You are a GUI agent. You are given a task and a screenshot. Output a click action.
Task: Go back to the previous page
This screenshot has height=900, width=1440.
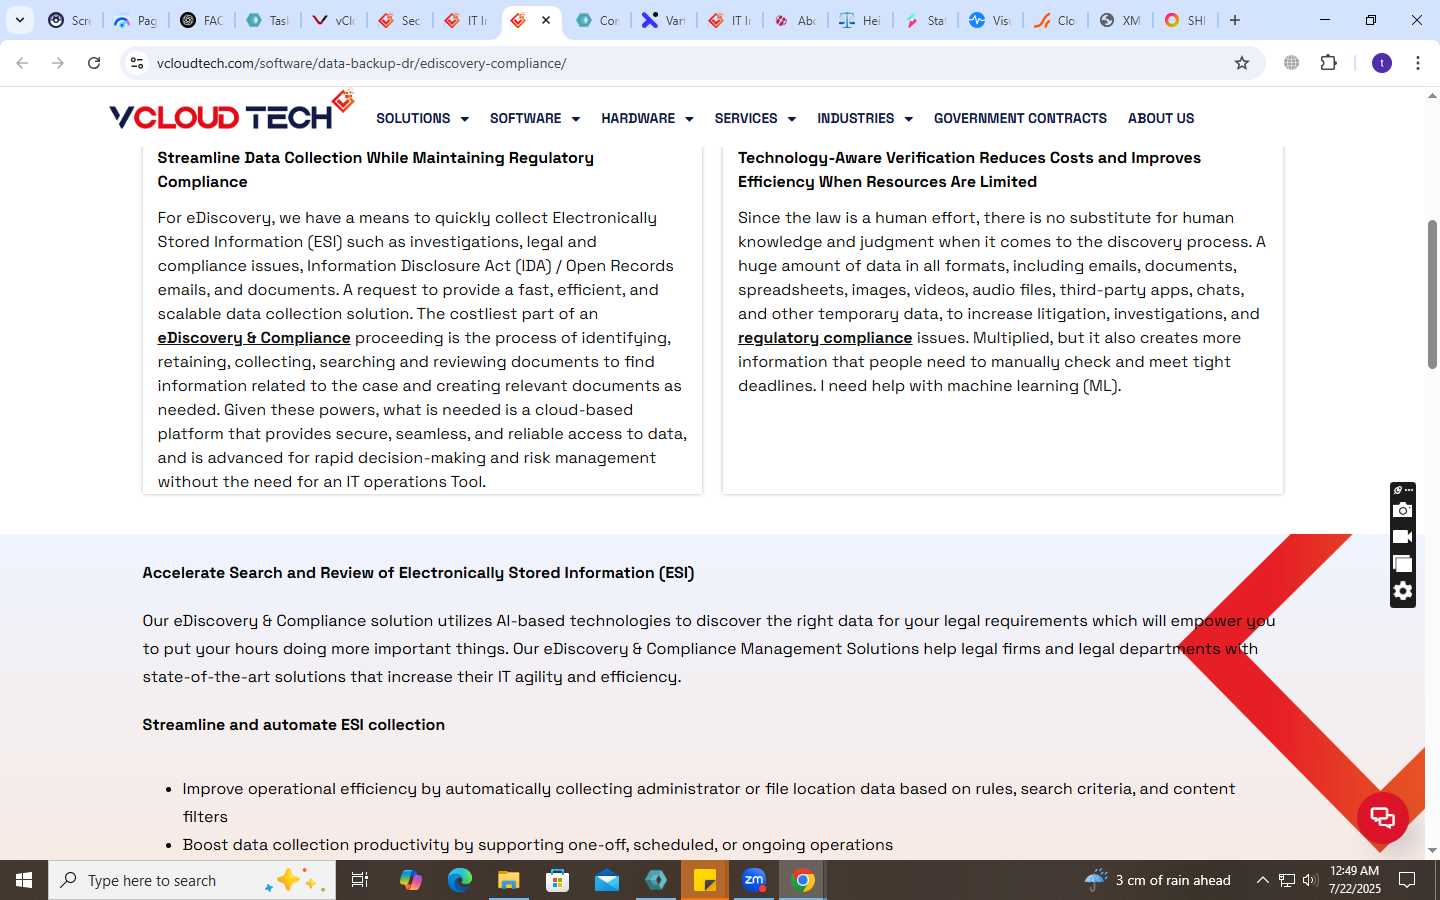click(x=22, y=63)
